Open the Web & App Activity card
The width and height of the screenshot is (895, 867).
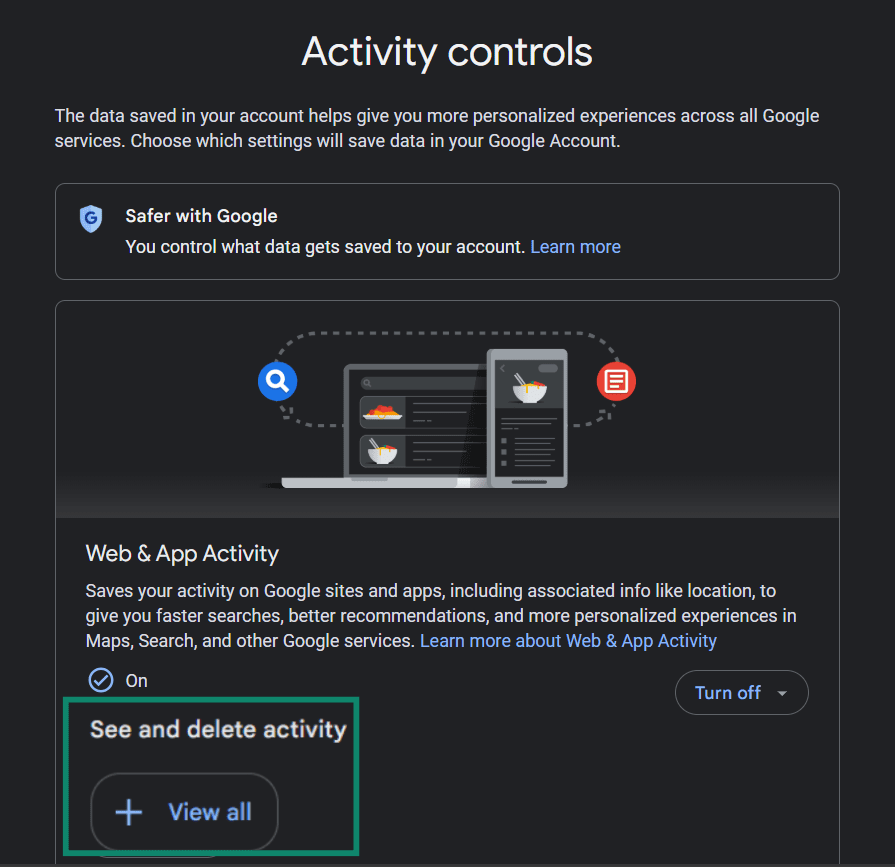(x=182, y=553)
